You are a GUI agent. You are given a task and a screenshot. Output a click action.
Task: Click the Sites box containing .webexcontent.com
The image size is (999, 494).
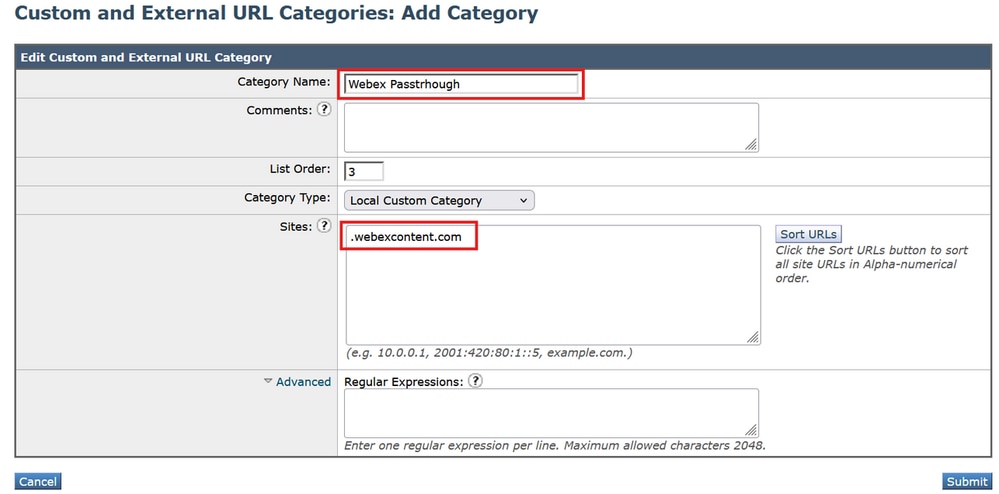pyautogui.click(x=550, y=285)
